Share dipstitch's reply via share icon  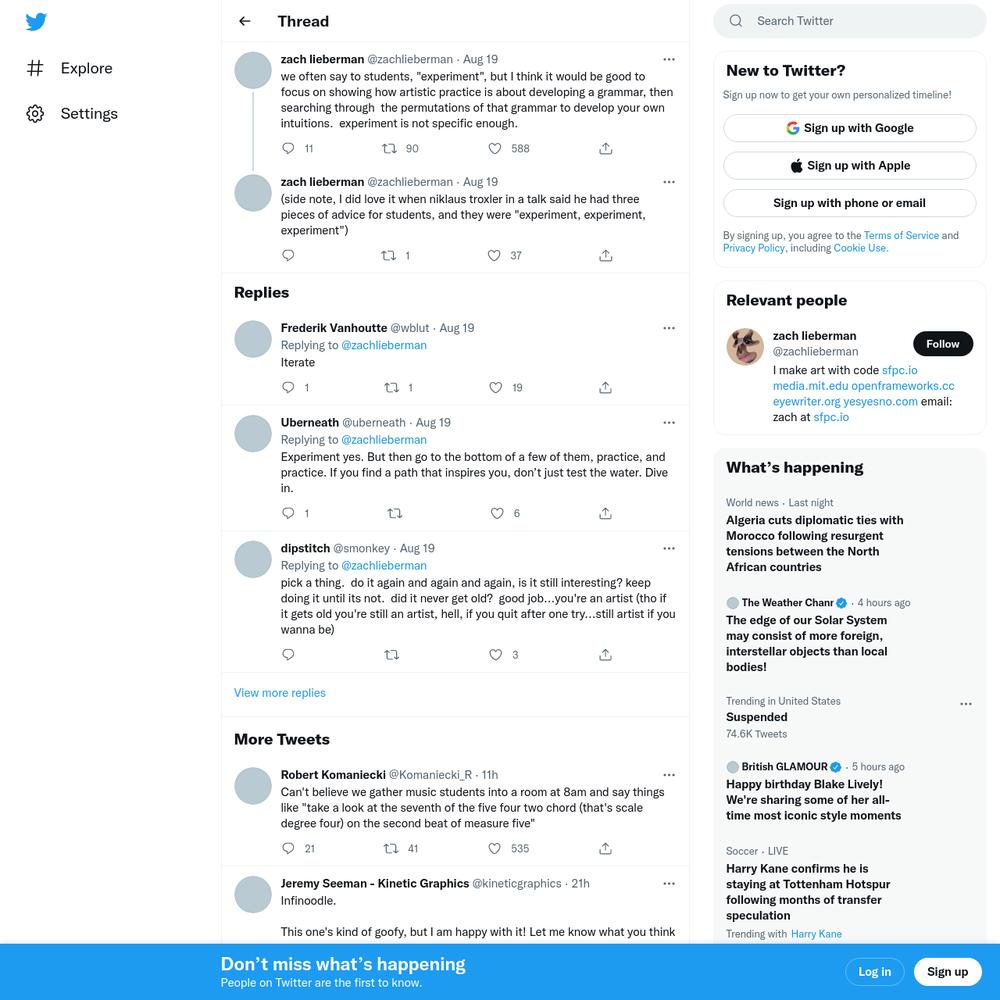point(605,654)
